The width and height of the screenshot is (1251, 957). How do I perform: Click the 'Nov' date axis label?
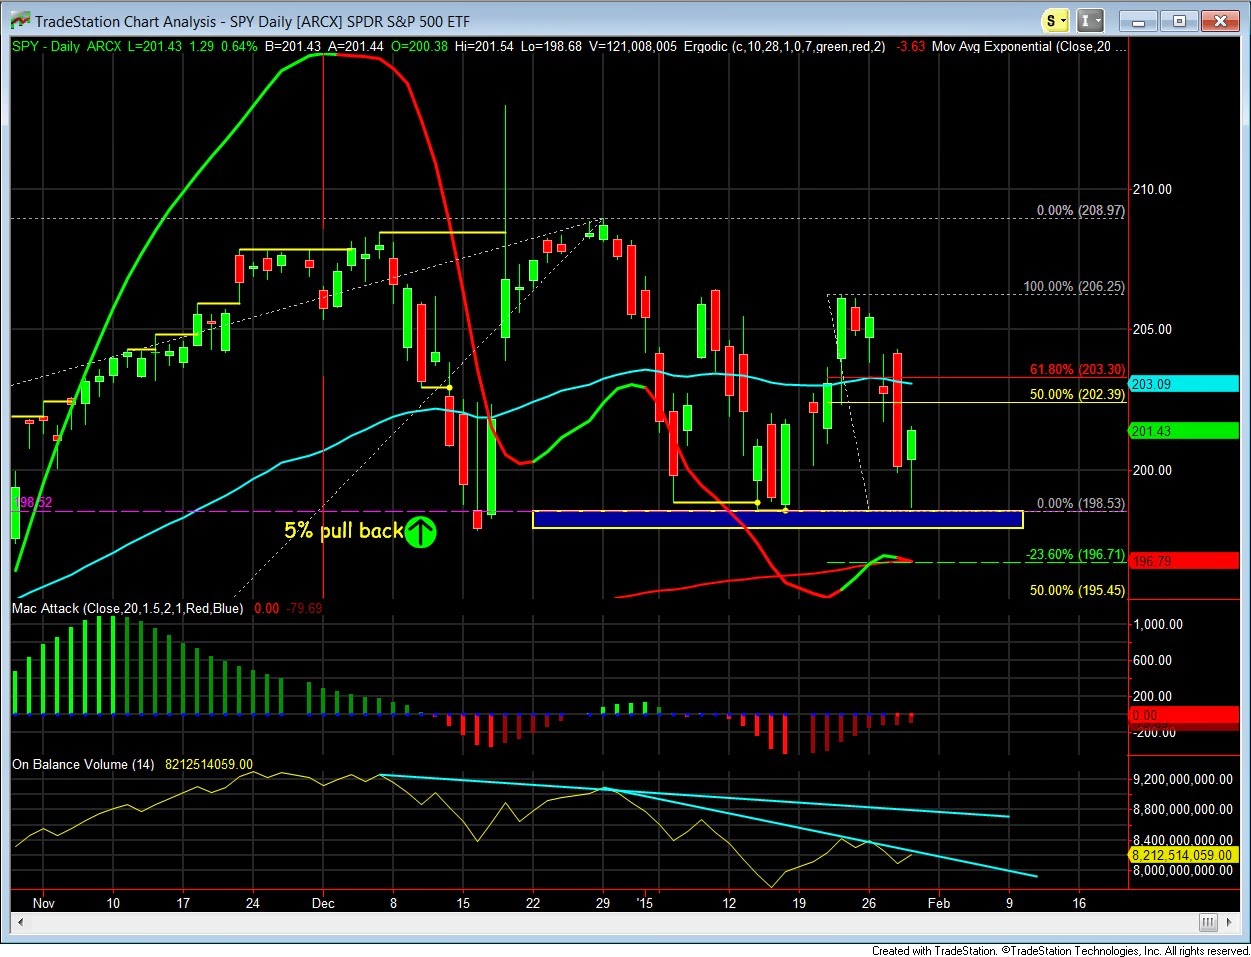tap(43, 903)
